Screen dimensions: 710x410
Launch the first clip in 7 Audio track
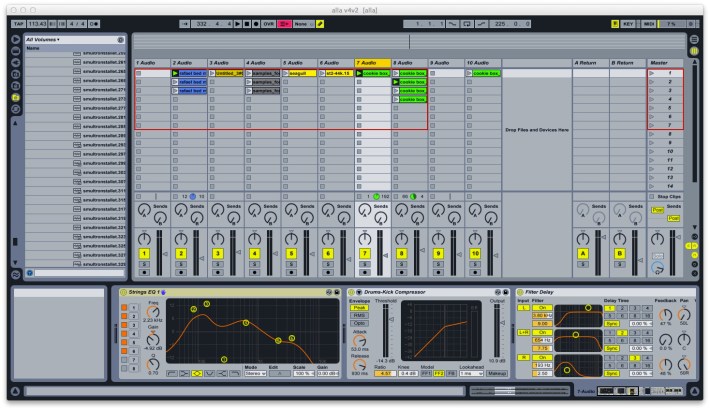[358, 73]
